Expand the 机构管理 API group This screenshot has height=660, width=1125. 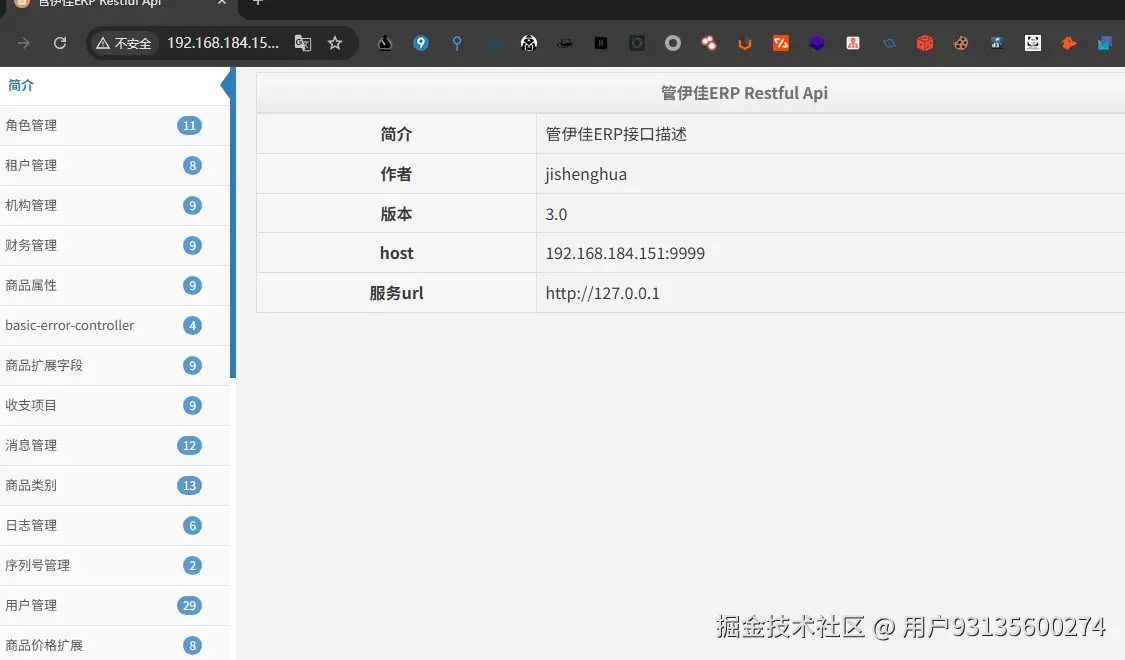[x=115, y=206]
